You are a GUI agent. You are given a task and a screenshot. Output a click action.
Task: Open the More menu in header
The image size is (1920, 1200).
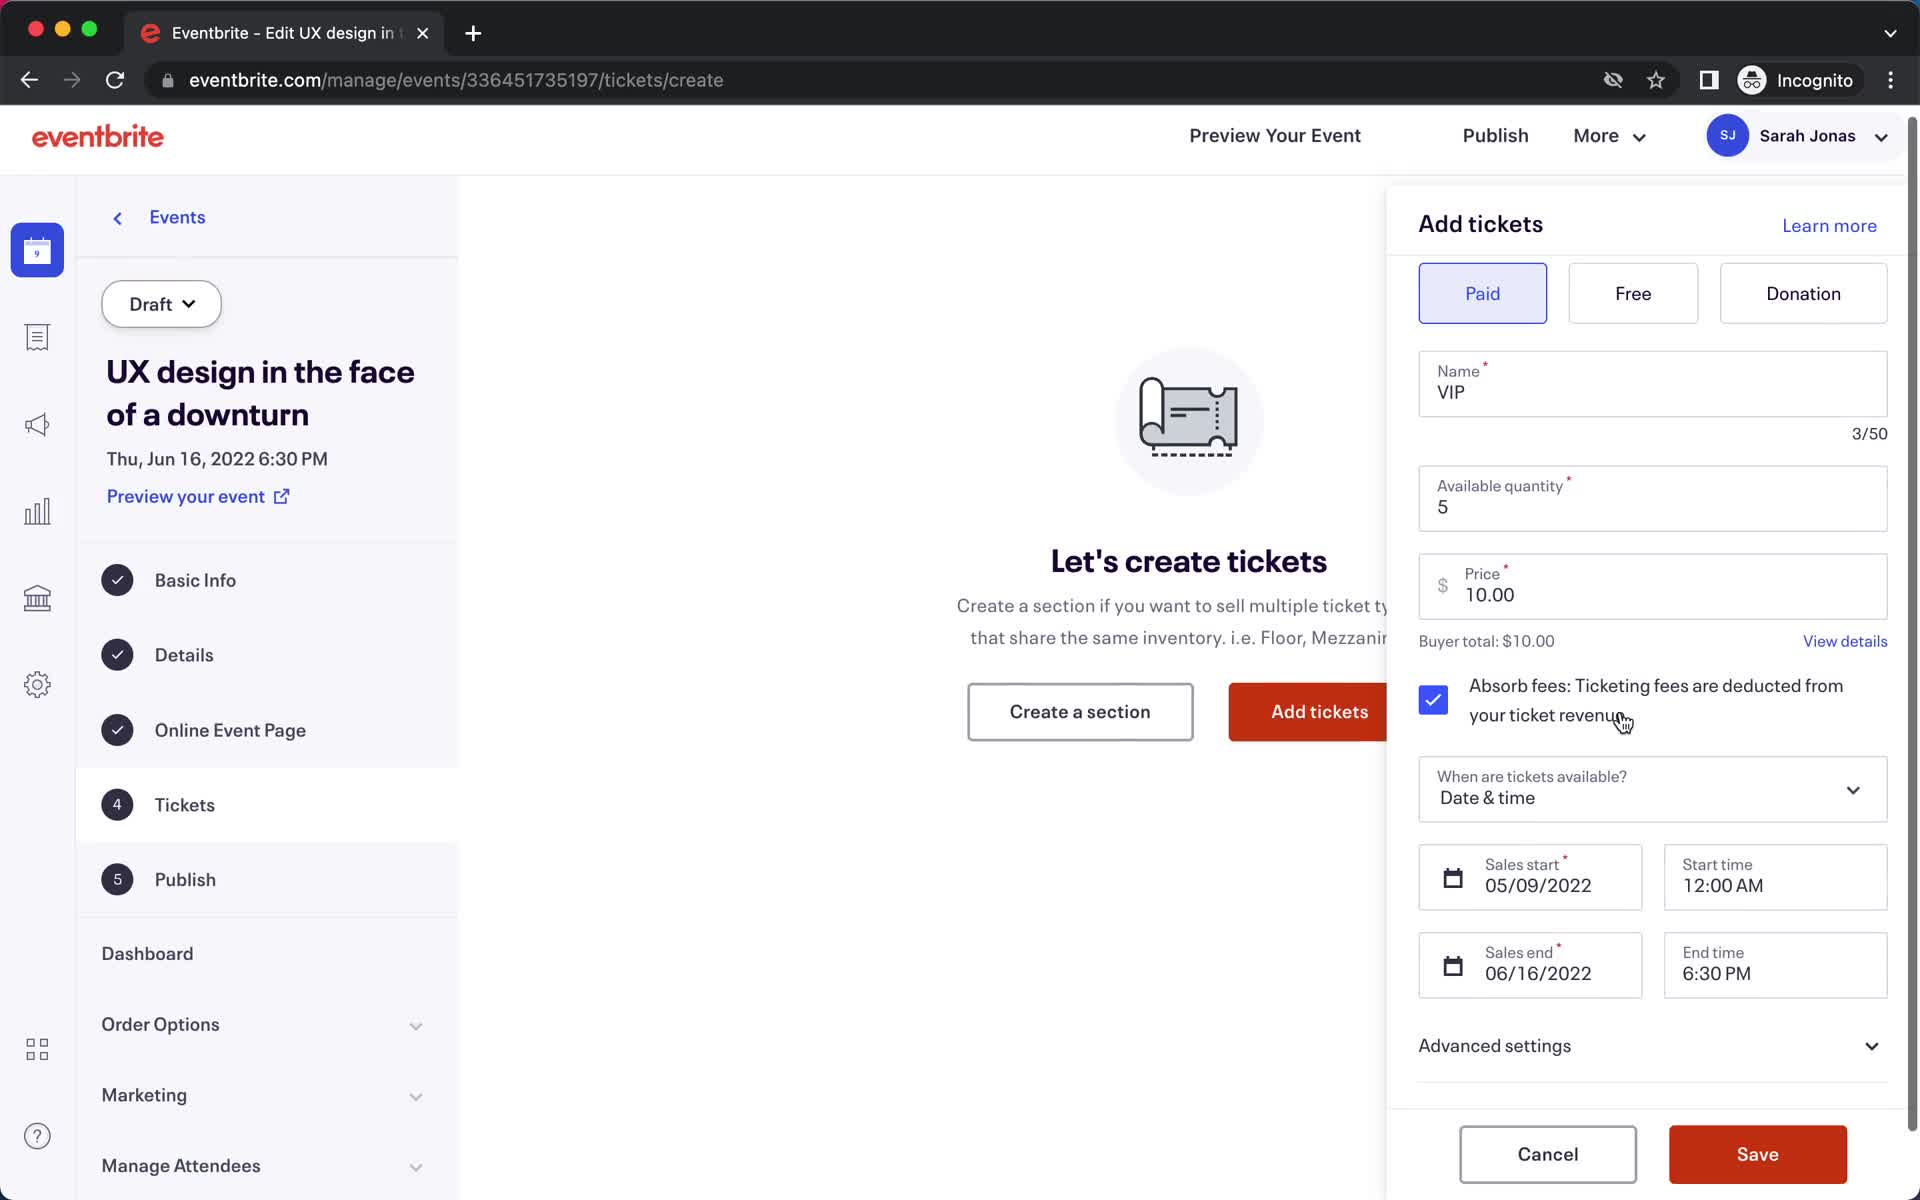click(x=1609, y=136)
